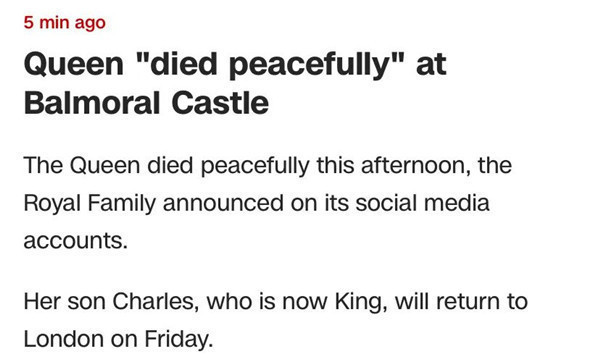600x364 pixels.
Task: Click the word 'King' in the second paragraph
Action: 359,302
